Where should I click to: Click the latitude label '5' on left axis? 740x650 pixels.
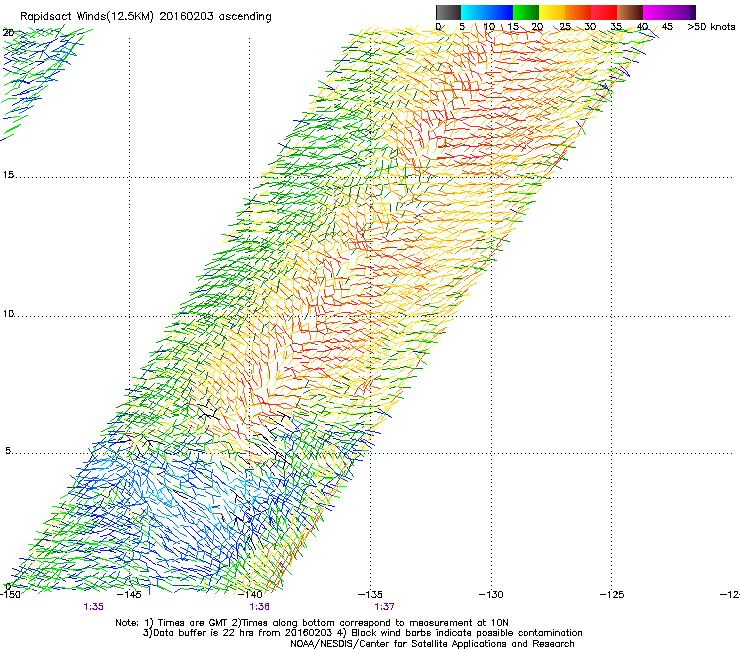tap(8, 450)
